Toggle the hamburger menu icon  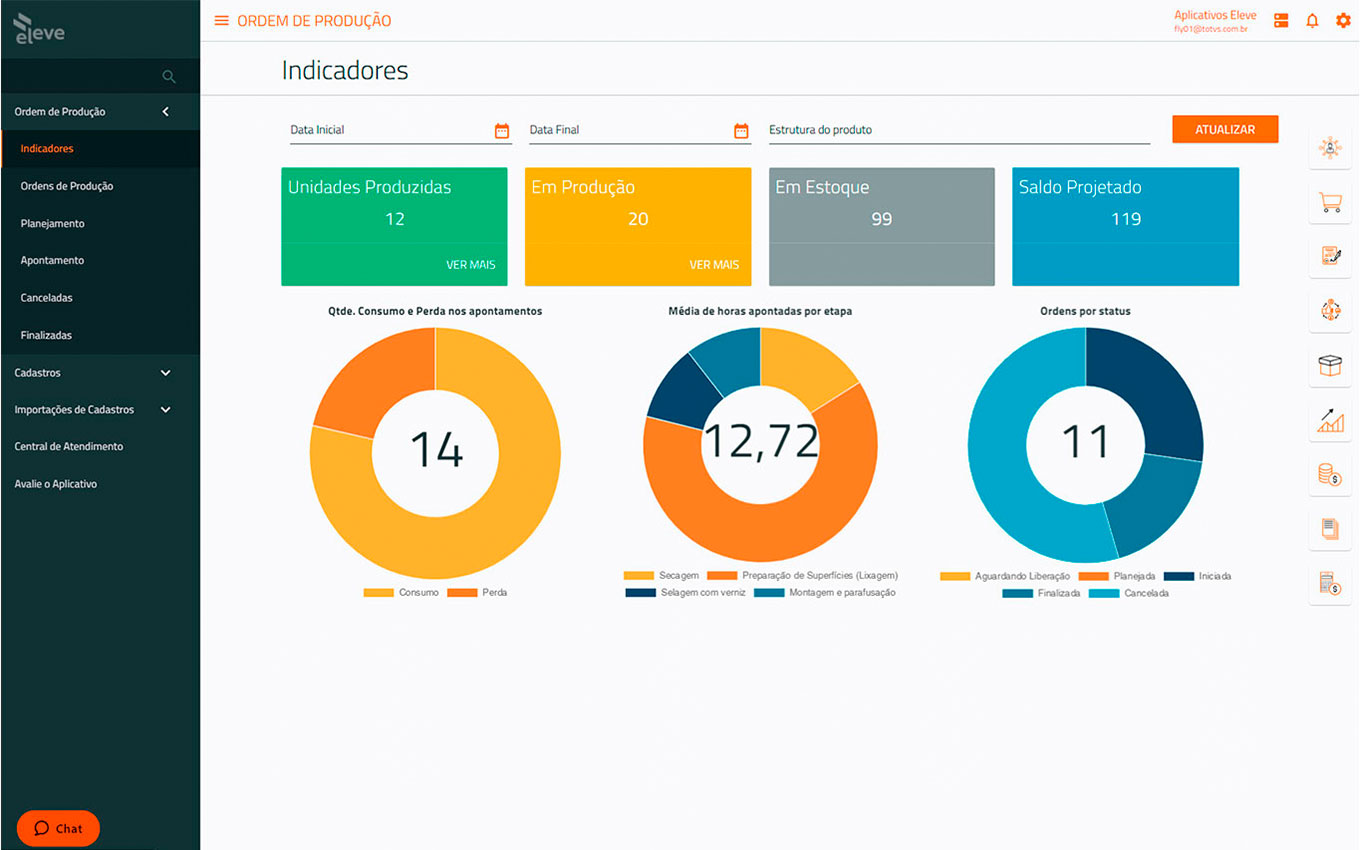[x=222, y=21]
